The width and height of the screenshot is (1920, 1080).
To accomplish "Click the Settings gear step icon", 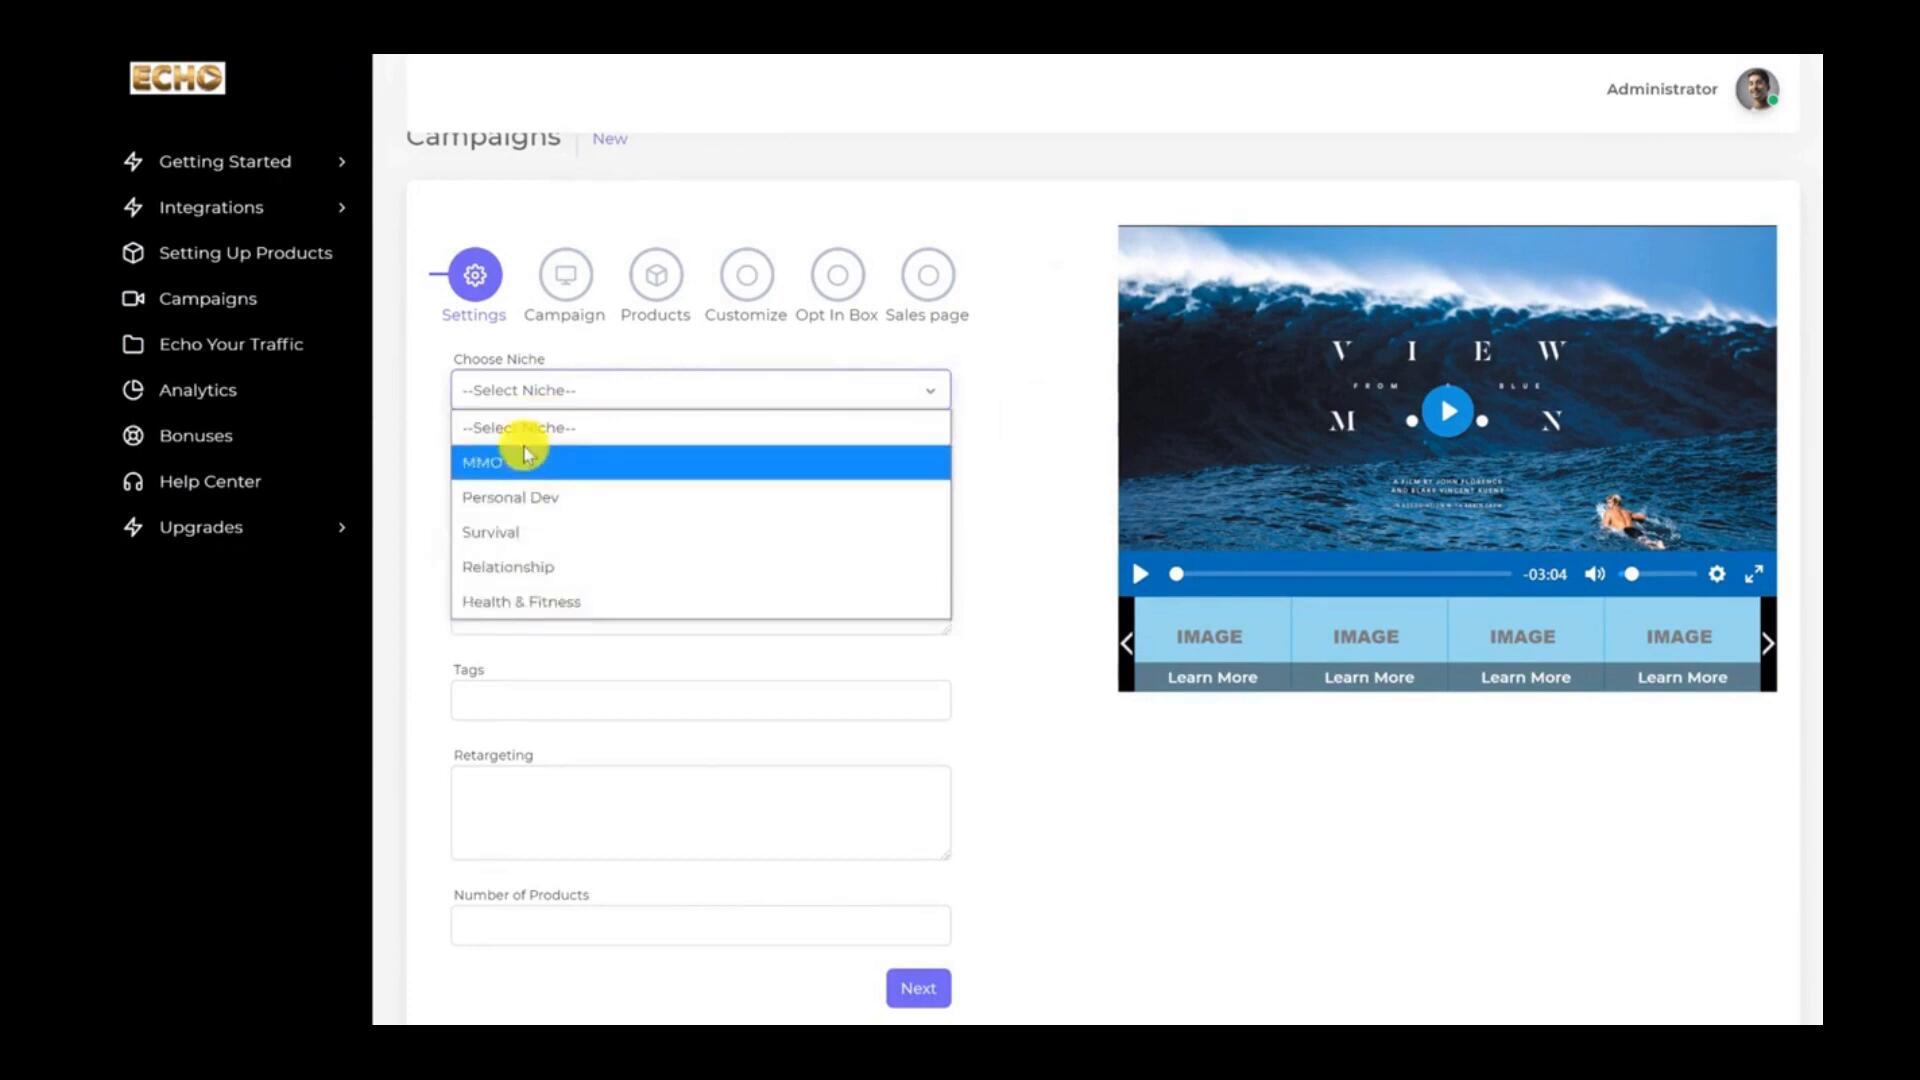I will pos(475,275).
